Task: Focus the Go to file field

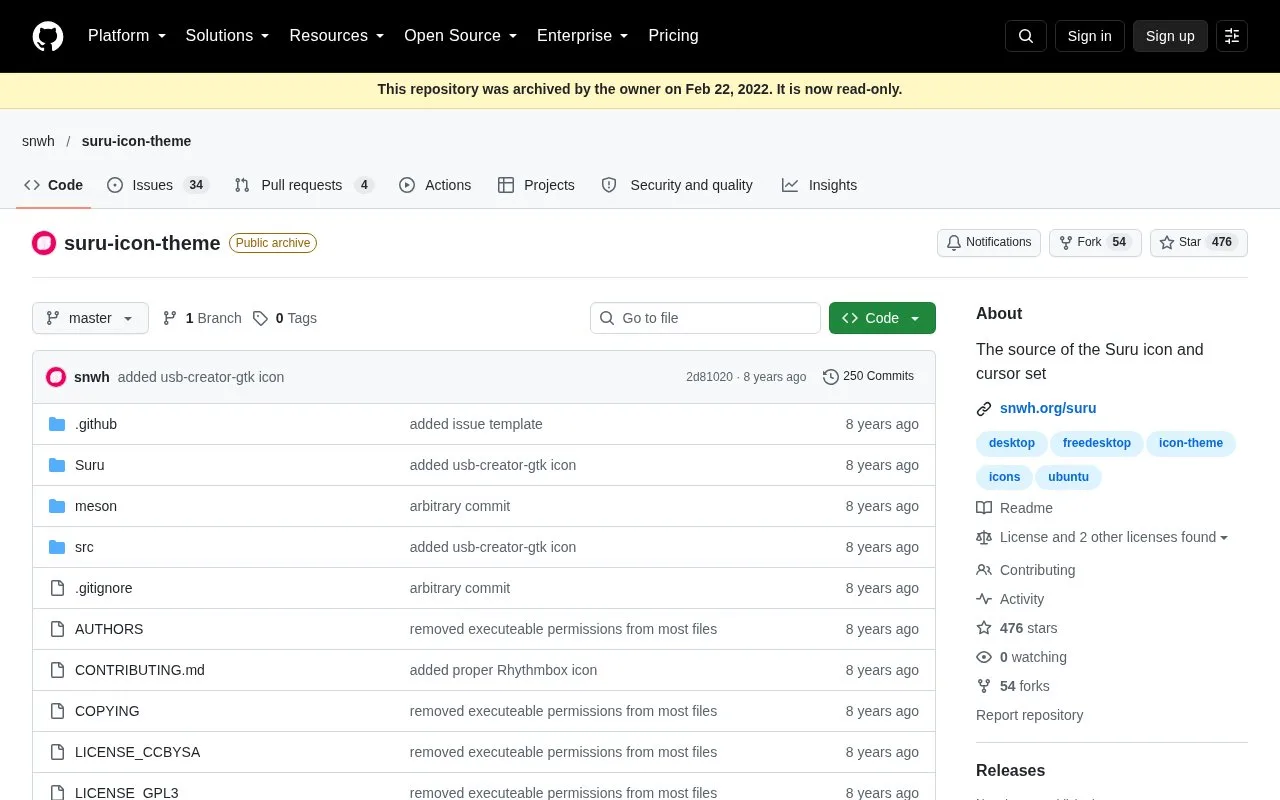Action: tap(705, 318)
